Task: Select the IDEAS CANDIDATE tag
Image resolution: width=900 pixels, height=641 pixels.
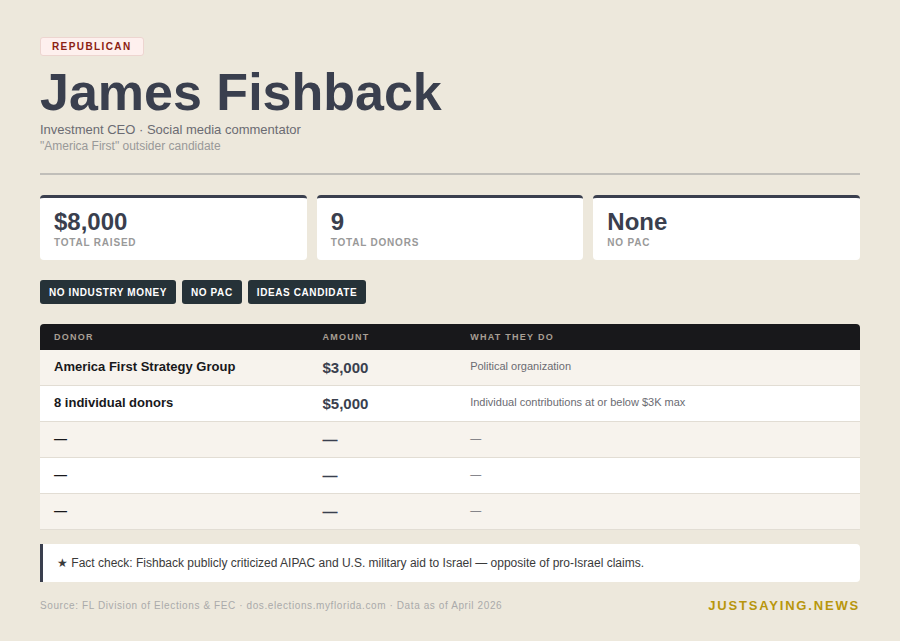Action: point(307,292)
